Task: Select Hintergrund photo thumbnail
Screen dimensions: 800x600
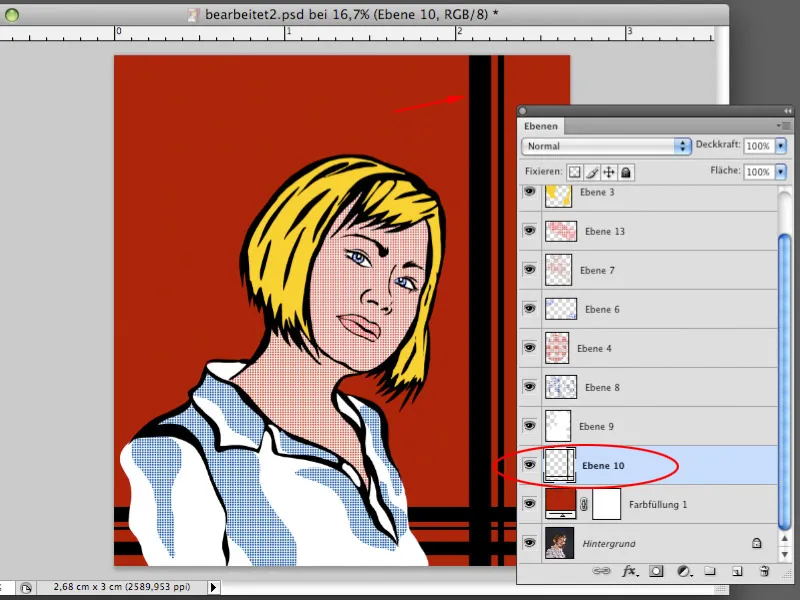Action: click(x=559, y=543)
